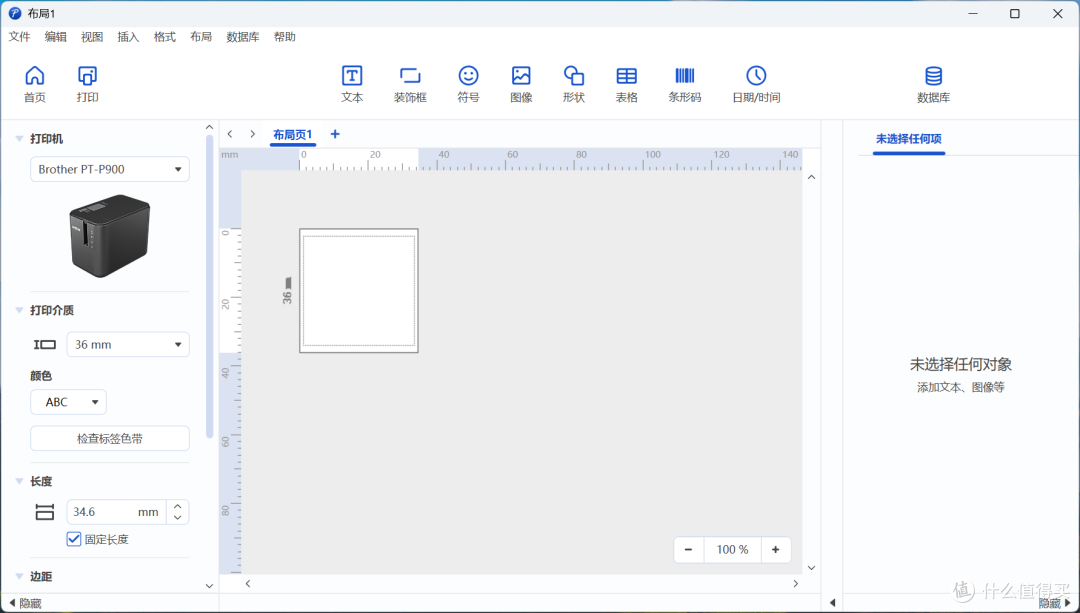The image size is (1080, 613).
Task: Open the 插入 menu
Action: click(128, 37)
